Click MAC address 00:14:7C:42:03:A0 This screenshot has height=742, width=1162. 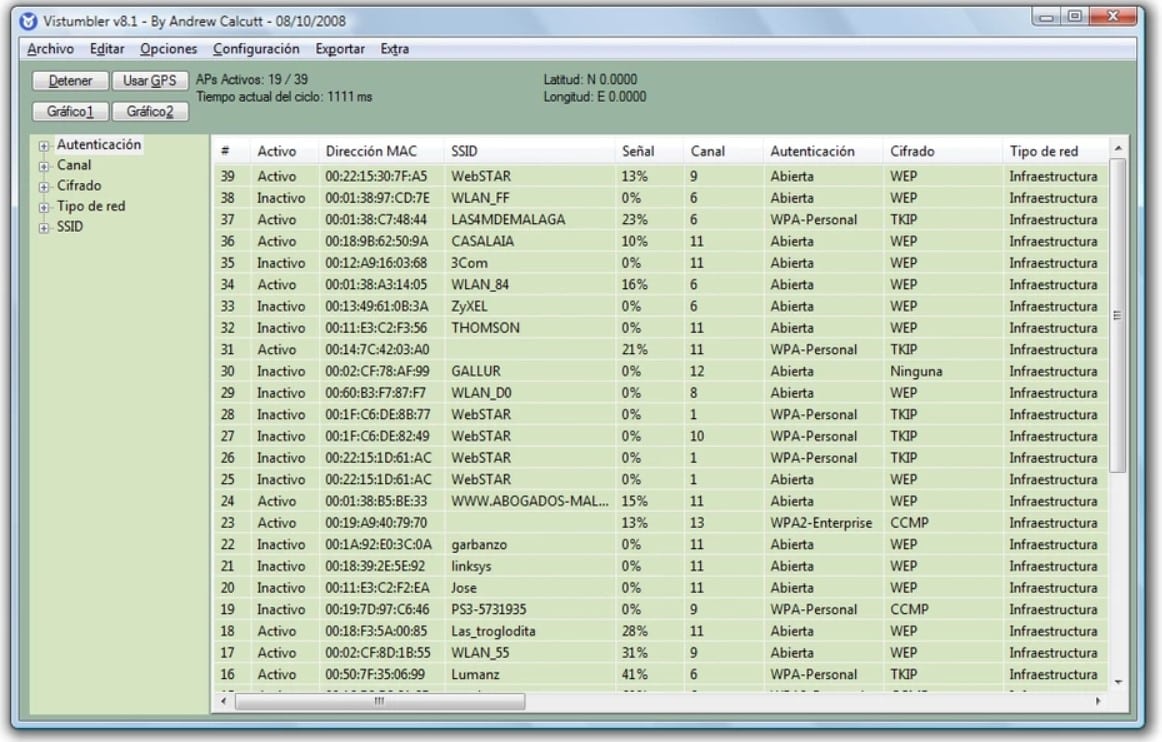377,349
